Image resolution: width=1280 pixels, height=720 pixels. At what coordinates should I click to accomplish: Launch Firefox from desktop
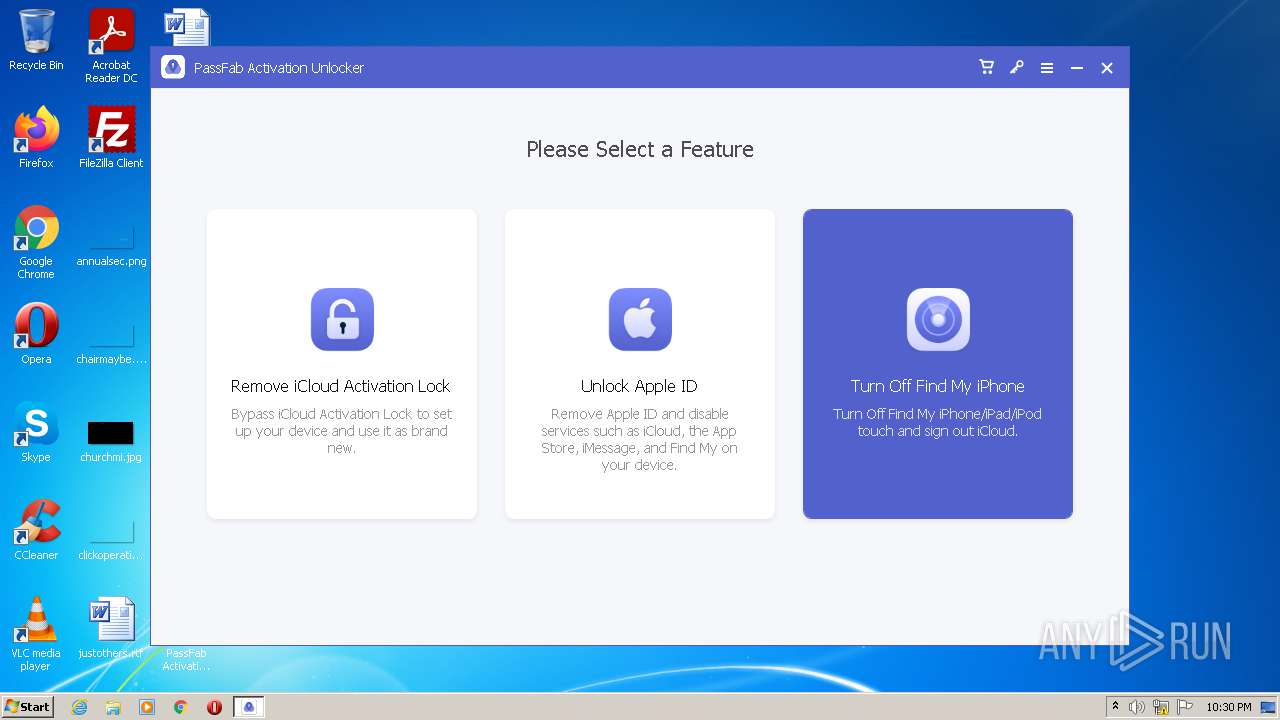click(36, 138)
